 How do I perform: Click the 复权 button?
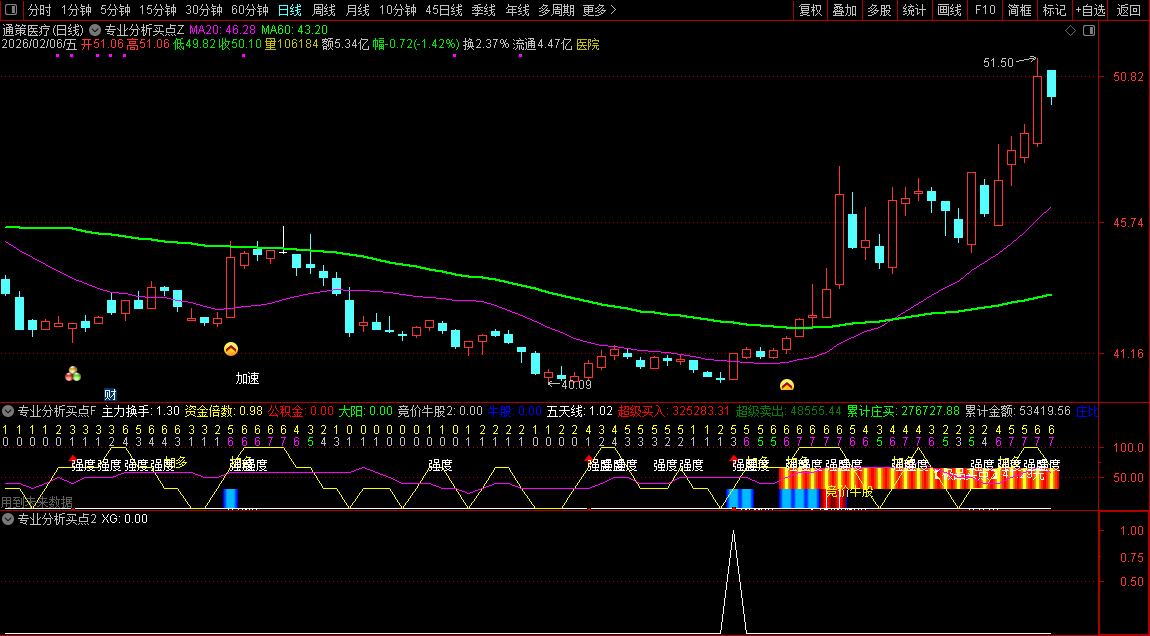click(x=810, y=10)
